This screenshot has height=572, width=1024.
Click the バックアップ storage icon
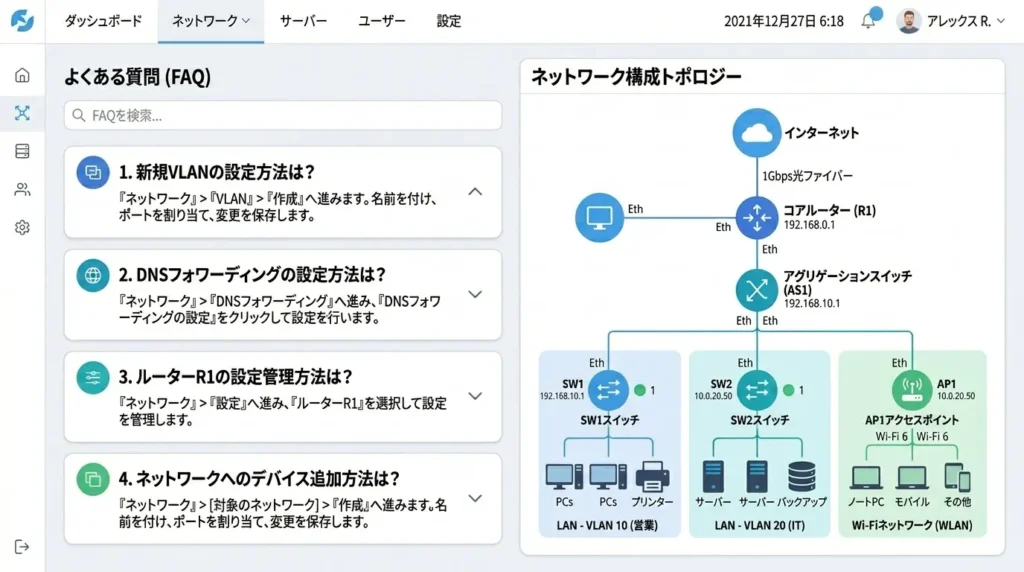click(x=801, y=477)
